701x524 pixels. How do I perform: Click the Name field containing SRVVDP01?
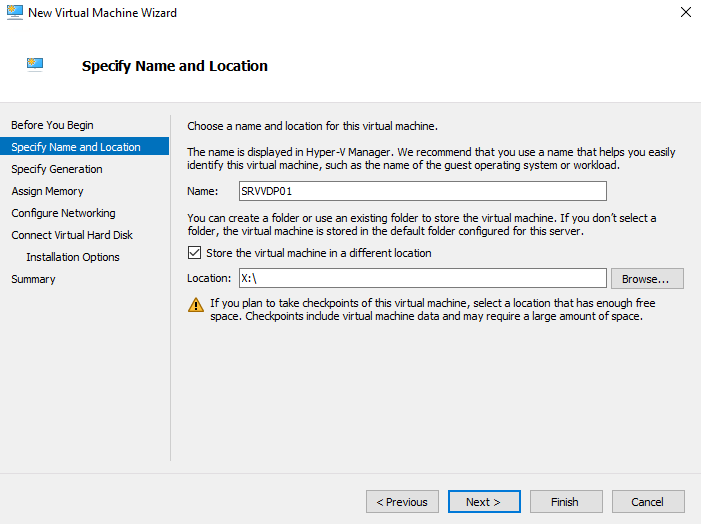click(x=421, y=191)
